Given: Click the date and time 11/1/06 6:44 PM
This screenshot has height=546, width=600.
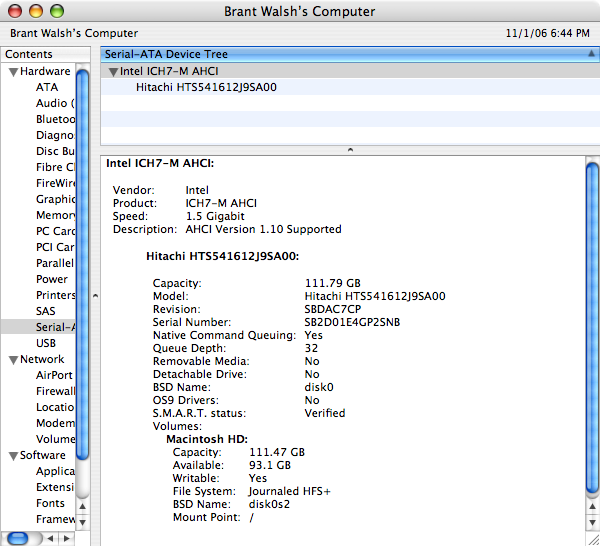Looking at the screenshot, I should 548,33.
